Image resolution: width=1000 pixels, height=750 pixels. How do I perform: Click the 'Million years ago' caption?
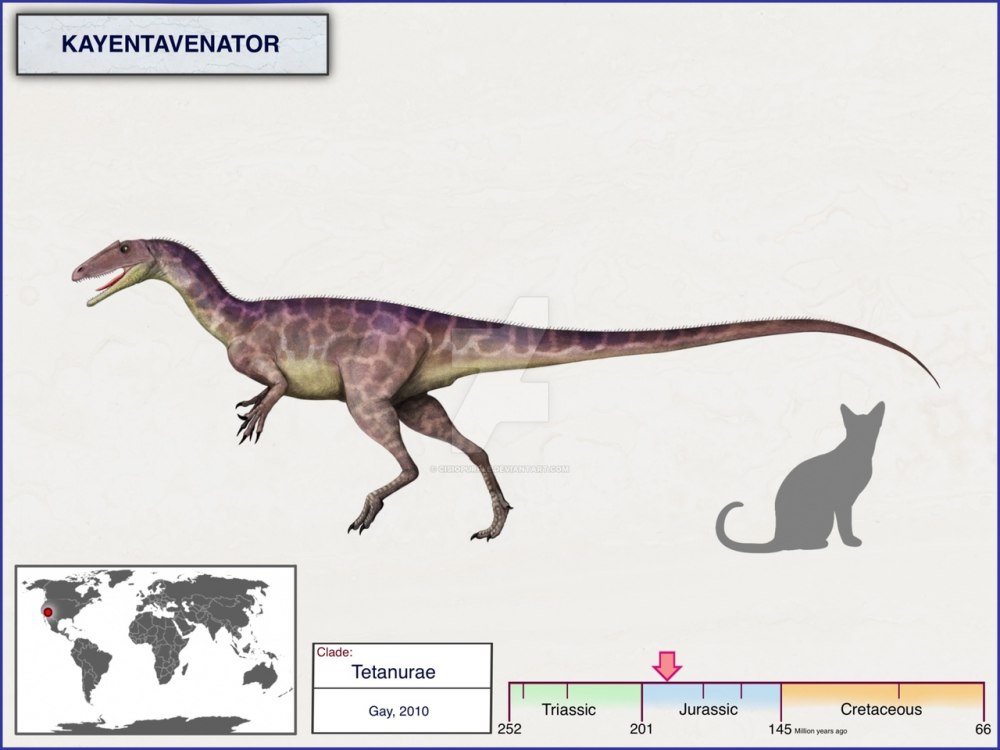[x=821, y=732]
